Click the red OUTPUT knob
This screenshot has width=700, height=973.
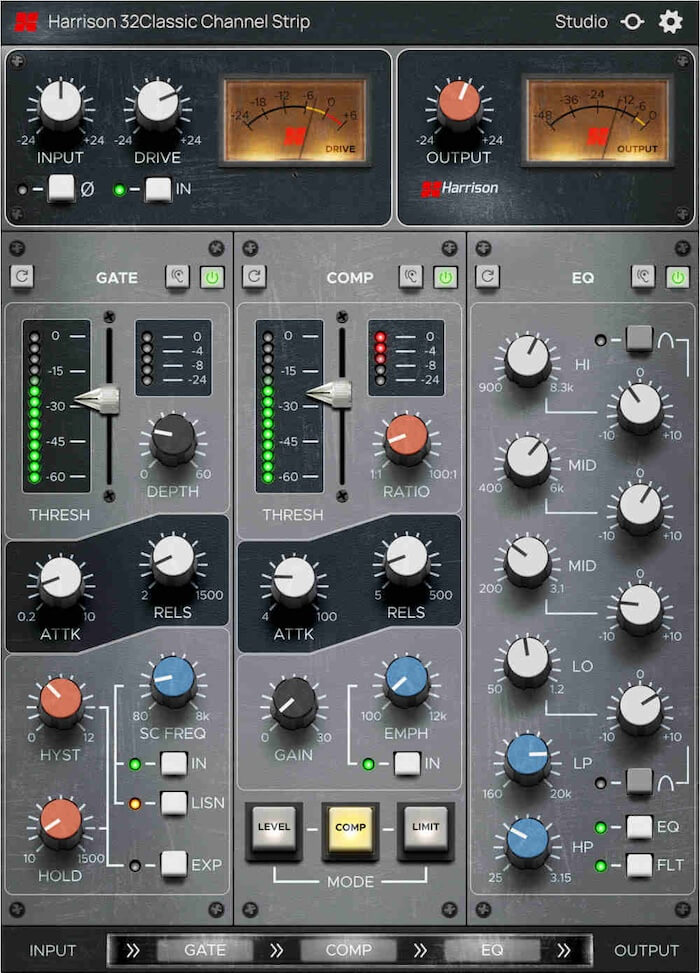458,105
